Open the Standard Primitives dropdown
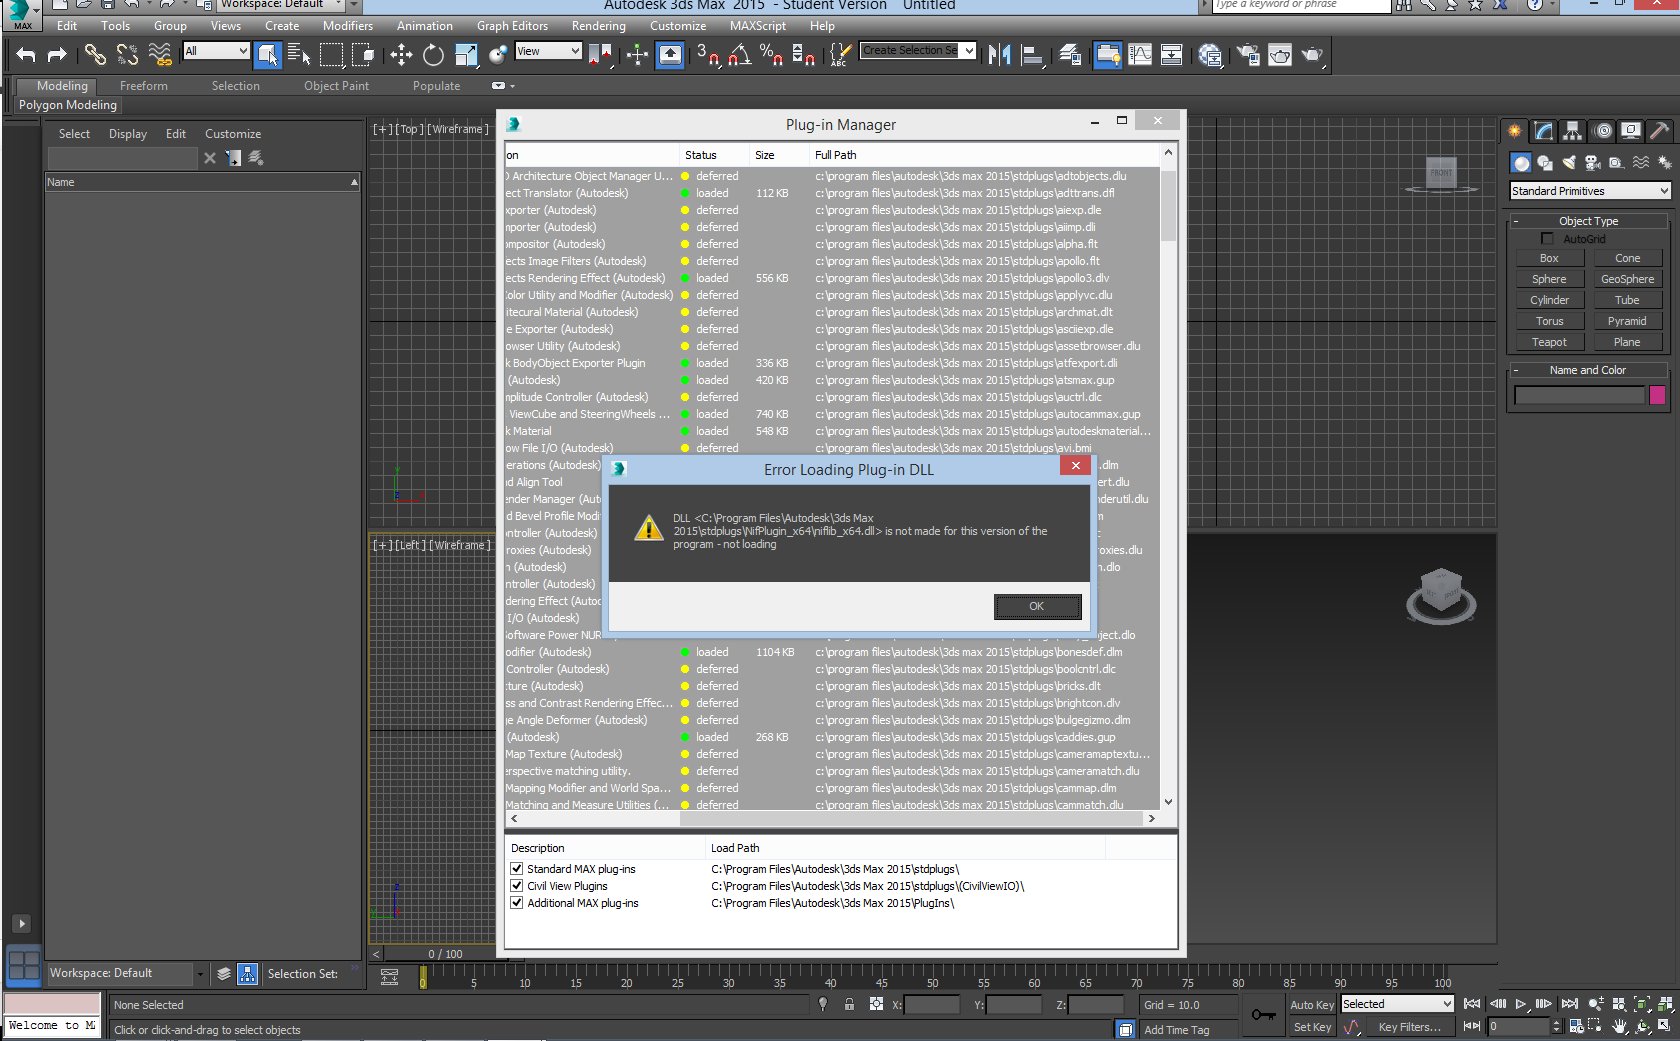Image resolution: width=1680 pixels, height=1041 pixels. [1590, 191]
